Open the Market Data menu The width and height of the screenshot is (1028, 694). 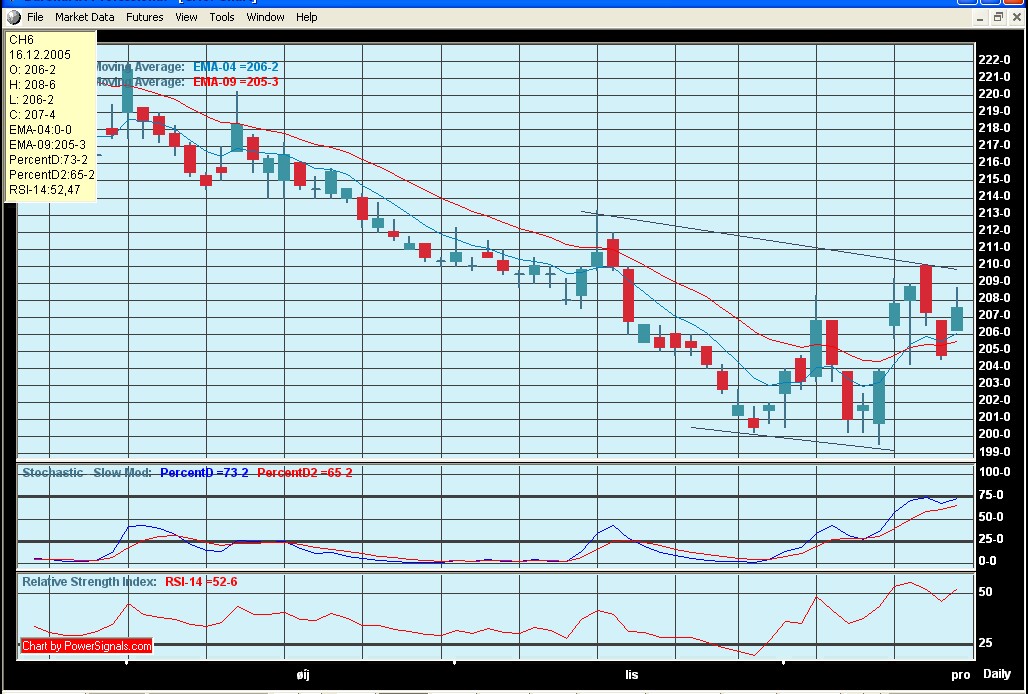(85, 17)
